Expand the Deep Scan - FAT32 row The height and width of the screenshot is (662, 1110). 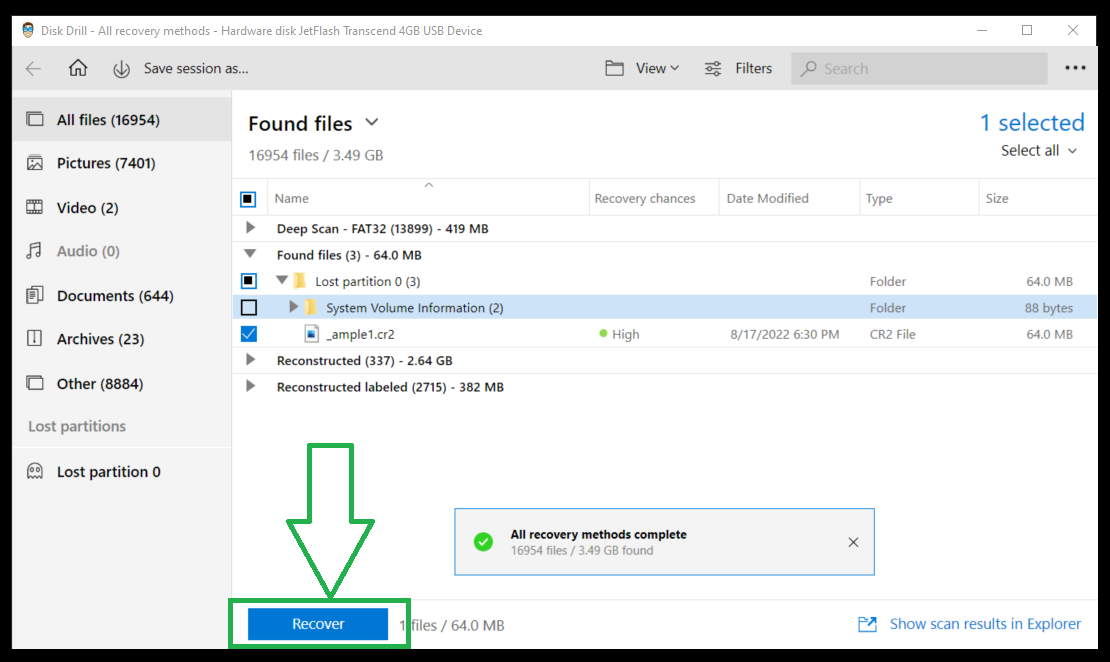250,228
